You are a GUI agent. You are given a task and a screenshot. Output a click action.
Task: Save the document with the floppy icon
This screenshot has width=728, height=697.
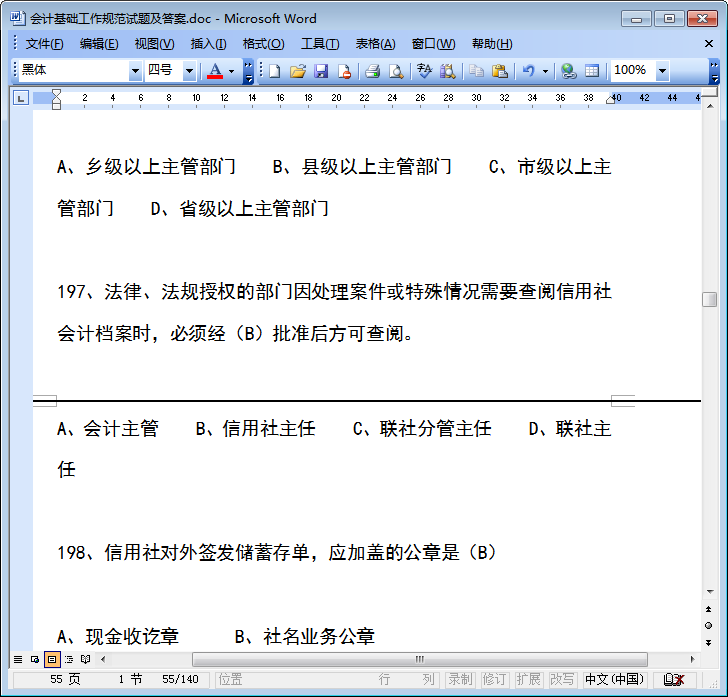[x=321, y=71]
